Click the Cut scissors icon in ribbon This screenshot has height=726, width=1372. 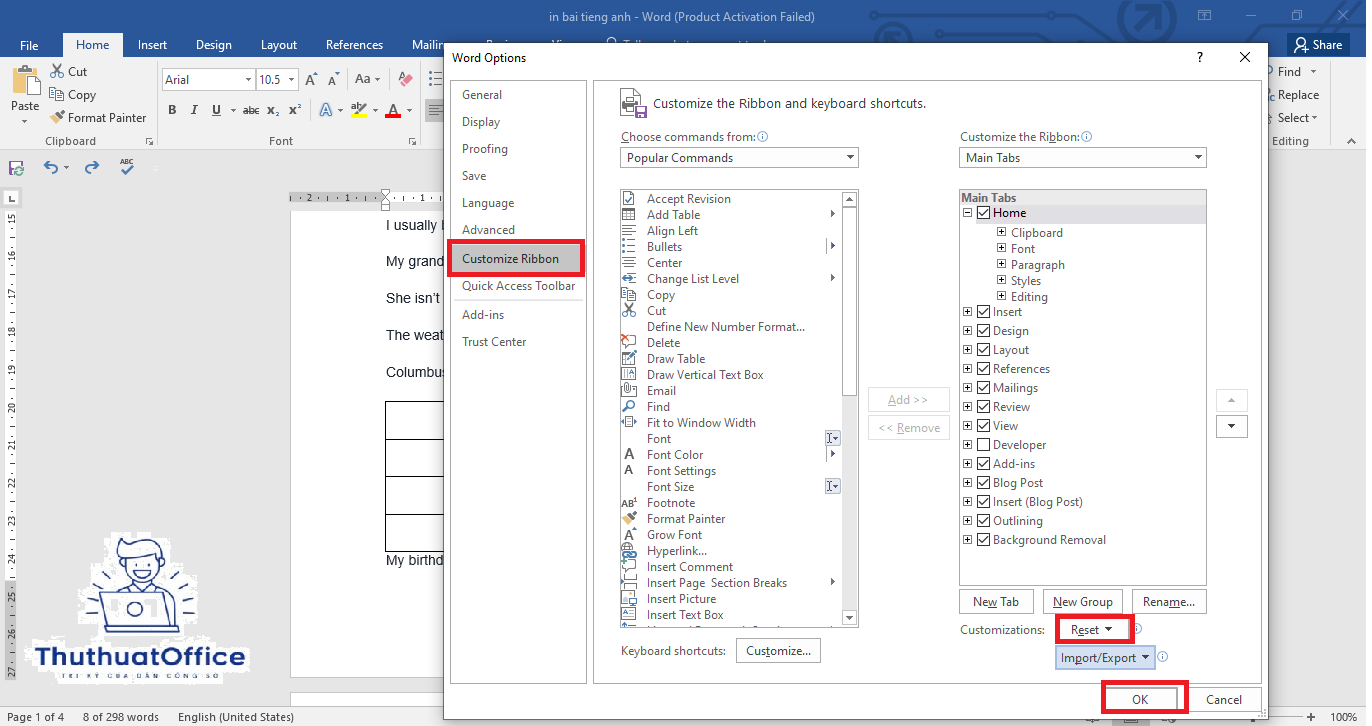tap(57, 71)
